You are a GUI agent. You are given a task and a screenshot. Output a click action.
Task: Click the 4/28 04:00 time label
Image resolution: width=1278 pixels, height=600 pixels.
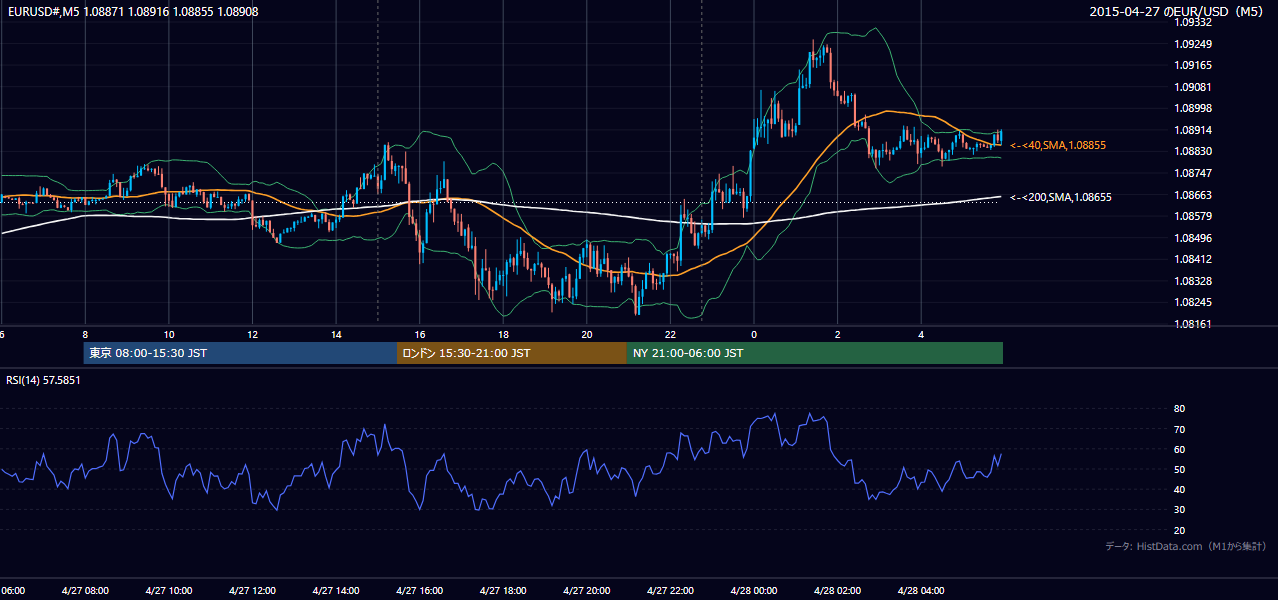pyautogui.click(x=921, y=591)
